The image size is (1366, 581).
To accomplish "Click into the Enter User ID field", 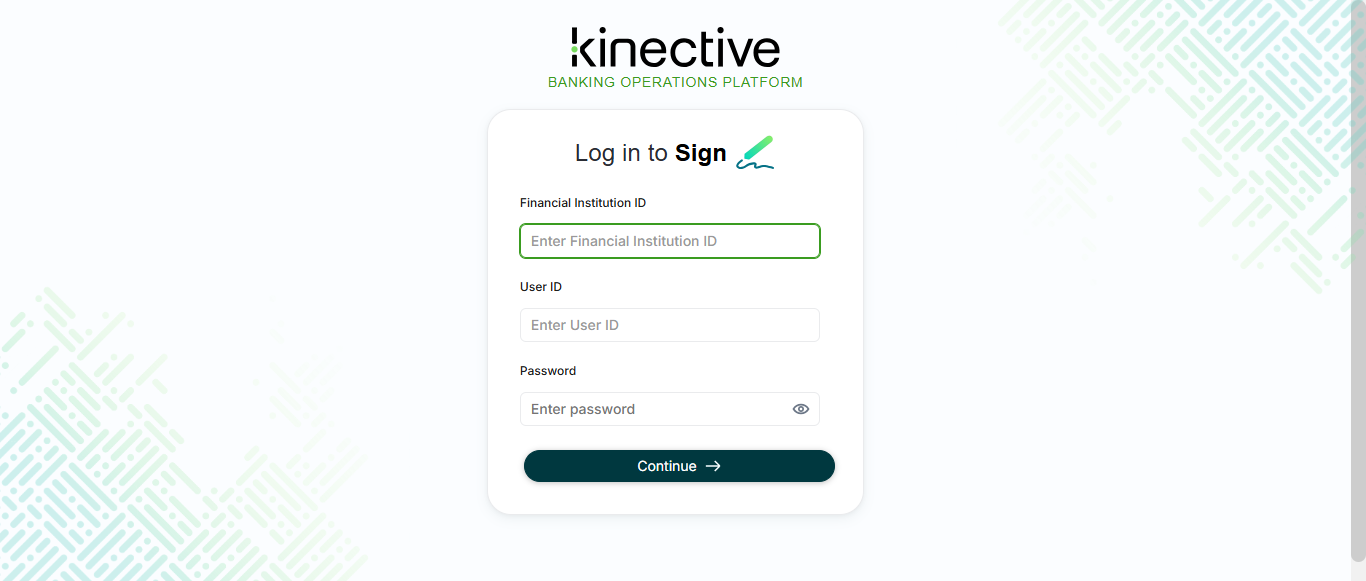I will [x=670, y=325].
